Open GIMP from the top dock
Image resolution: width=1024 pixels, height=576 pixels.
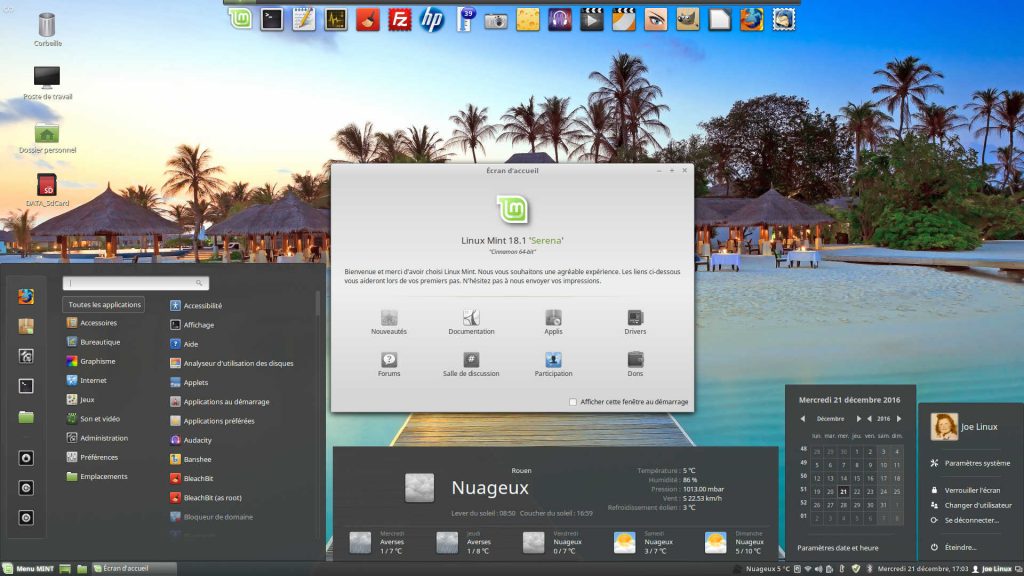pos(687,19)
